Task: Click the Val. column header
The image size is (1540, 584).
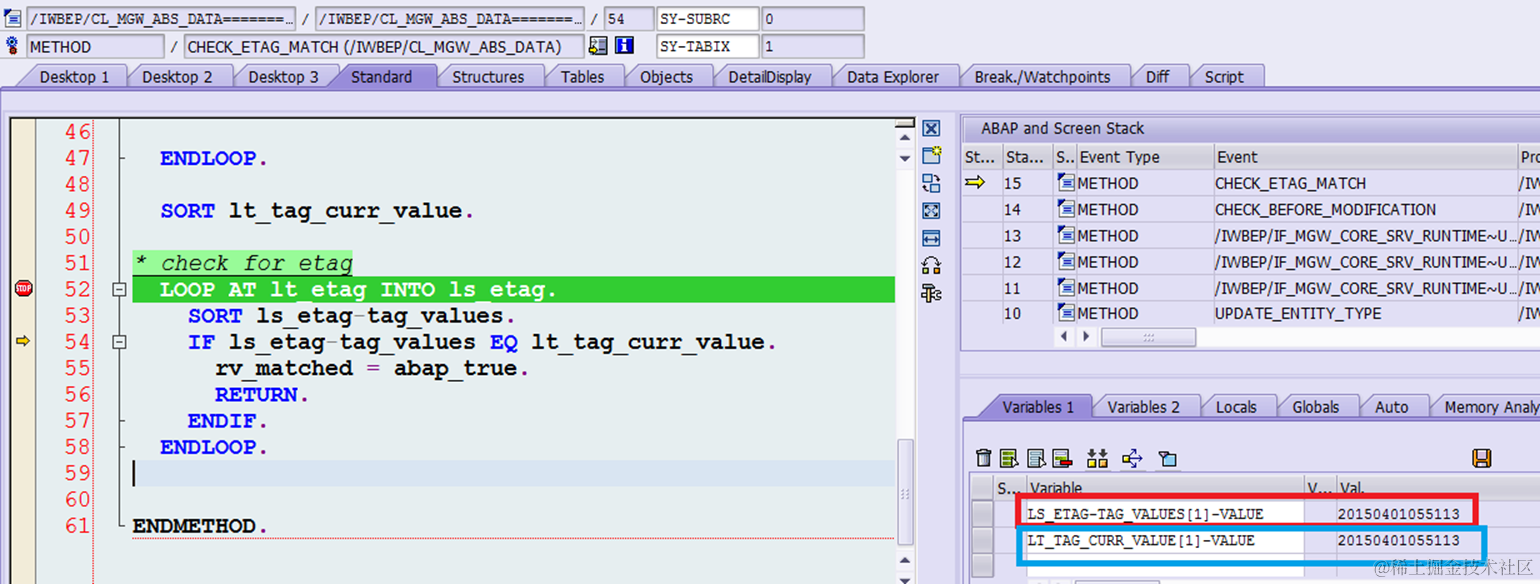Action: 1436,488
